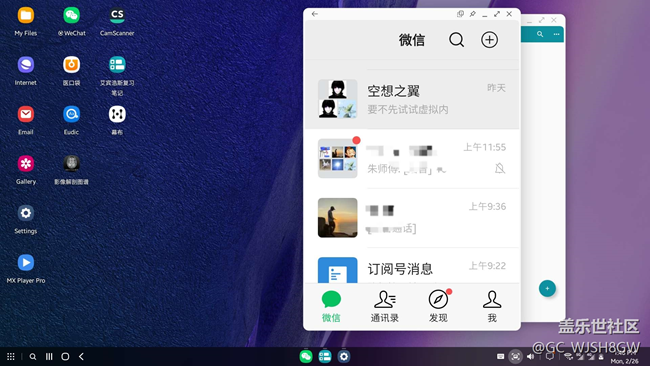Click the sunset avatar thumbnail
The width and height of the screenshot is (650, 366).
pyautogui.click(x=337, y=218)
